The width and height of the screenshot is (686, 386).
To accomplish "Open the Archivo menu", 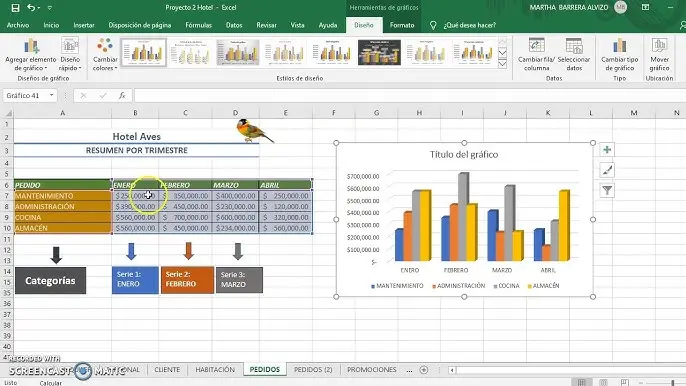I will (18, 25).
